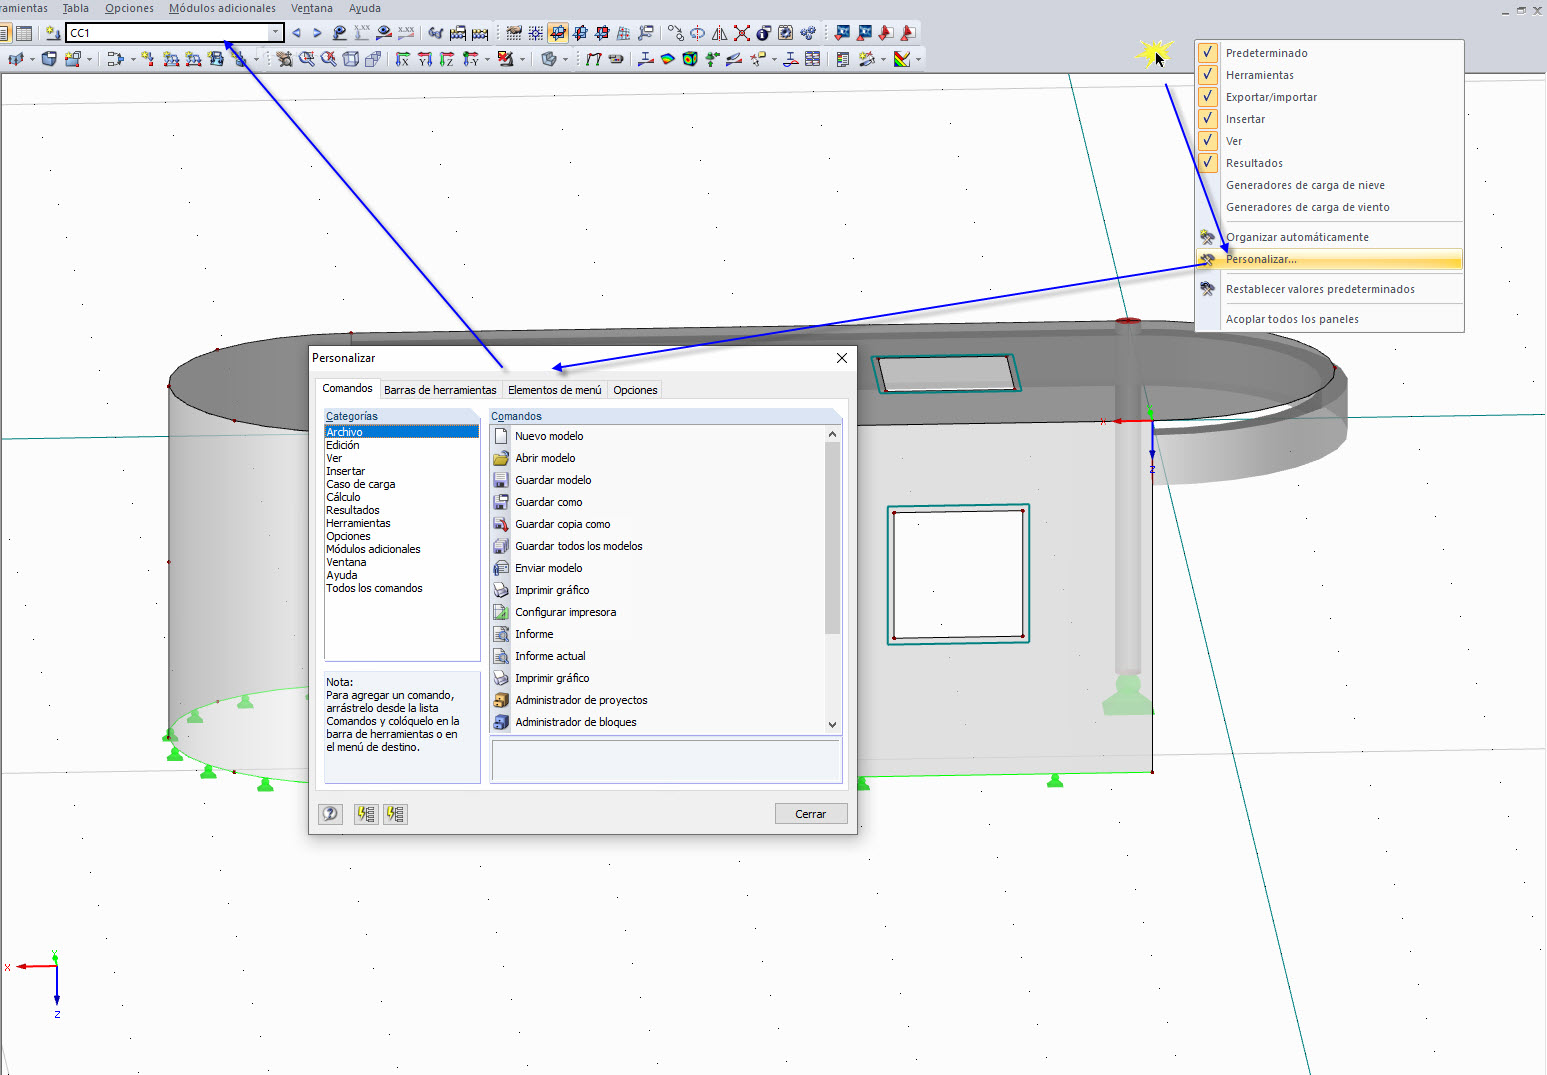Click the previous load case arrow

[296, 33]
